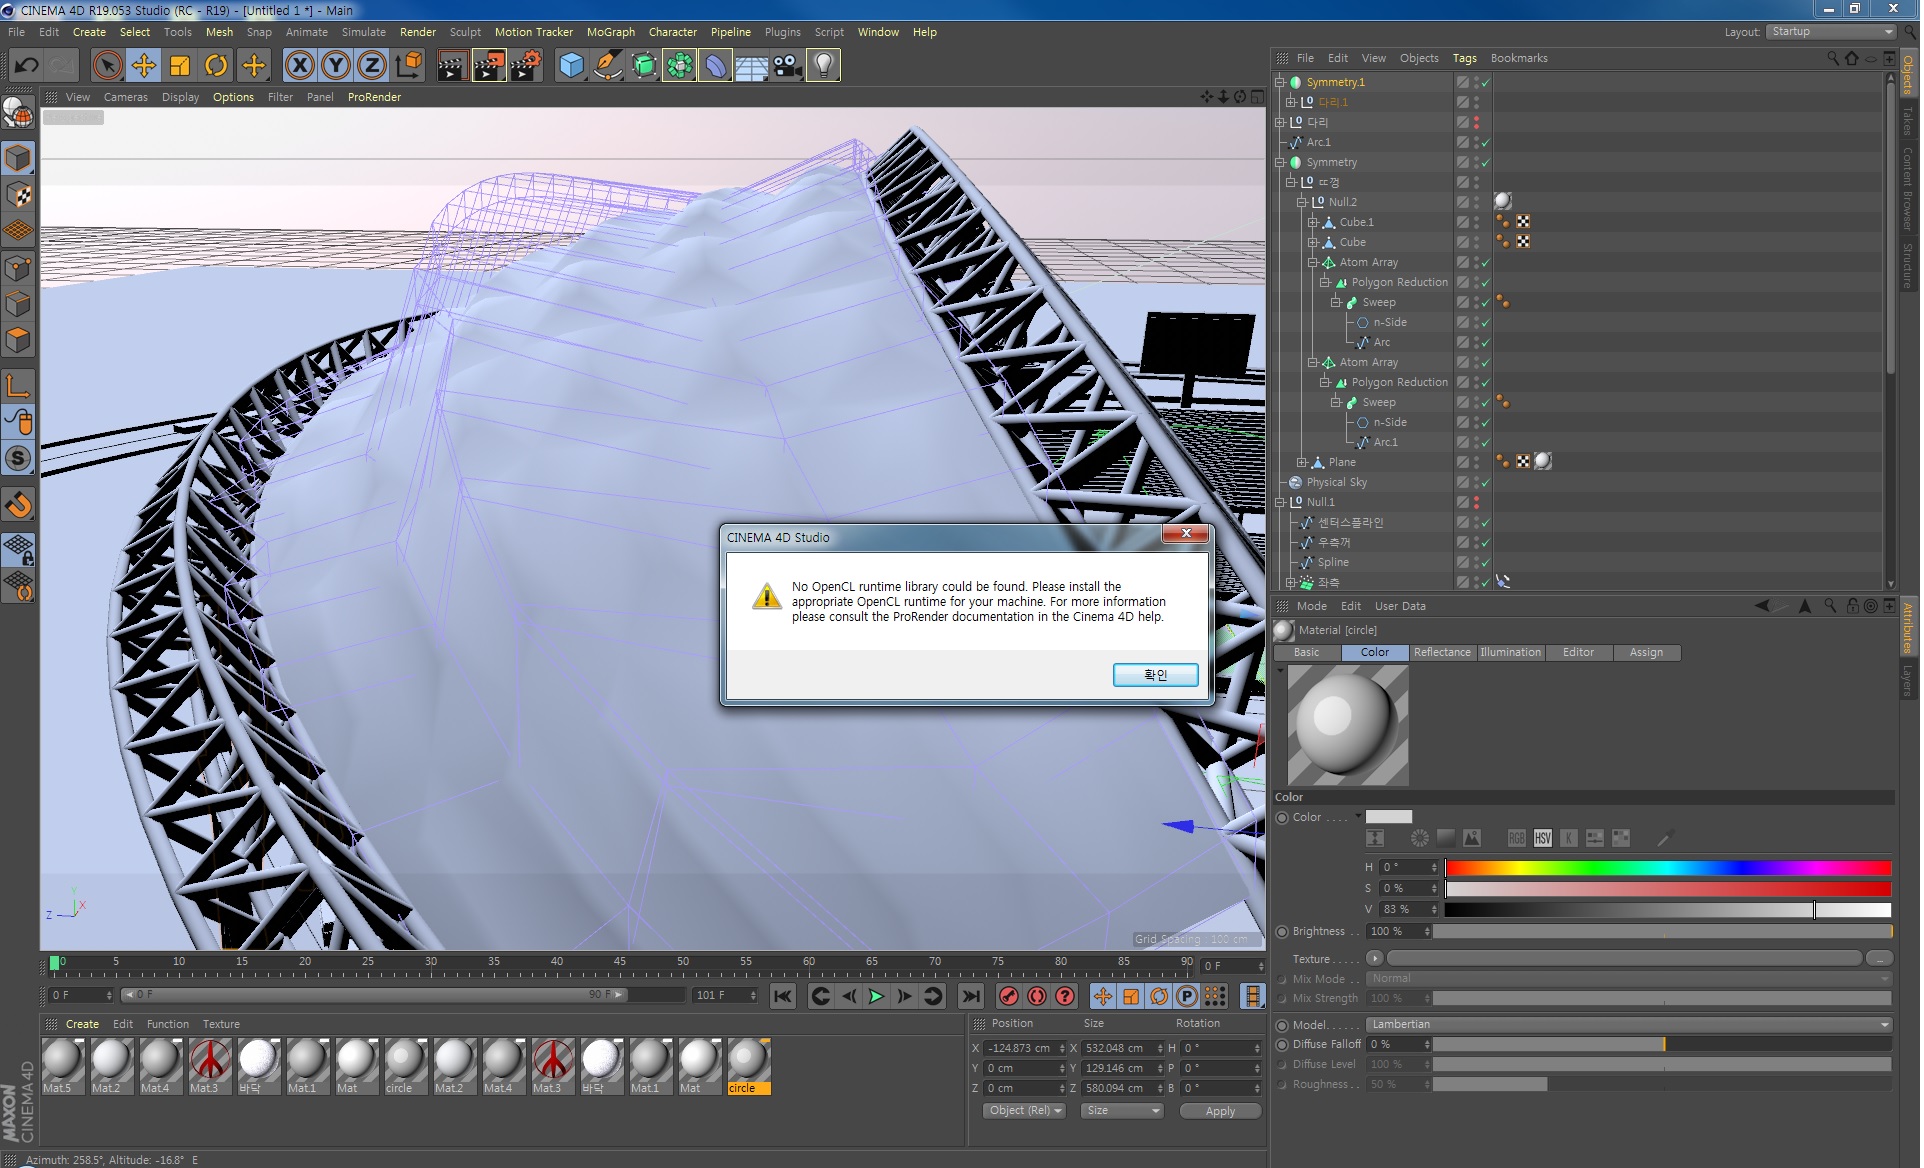Image resolution: width=1924 pixels, height=1168 pixels.
Task: Switch to Reflectance material tab
Action: pyautogui.click(x=1441, y=652)
